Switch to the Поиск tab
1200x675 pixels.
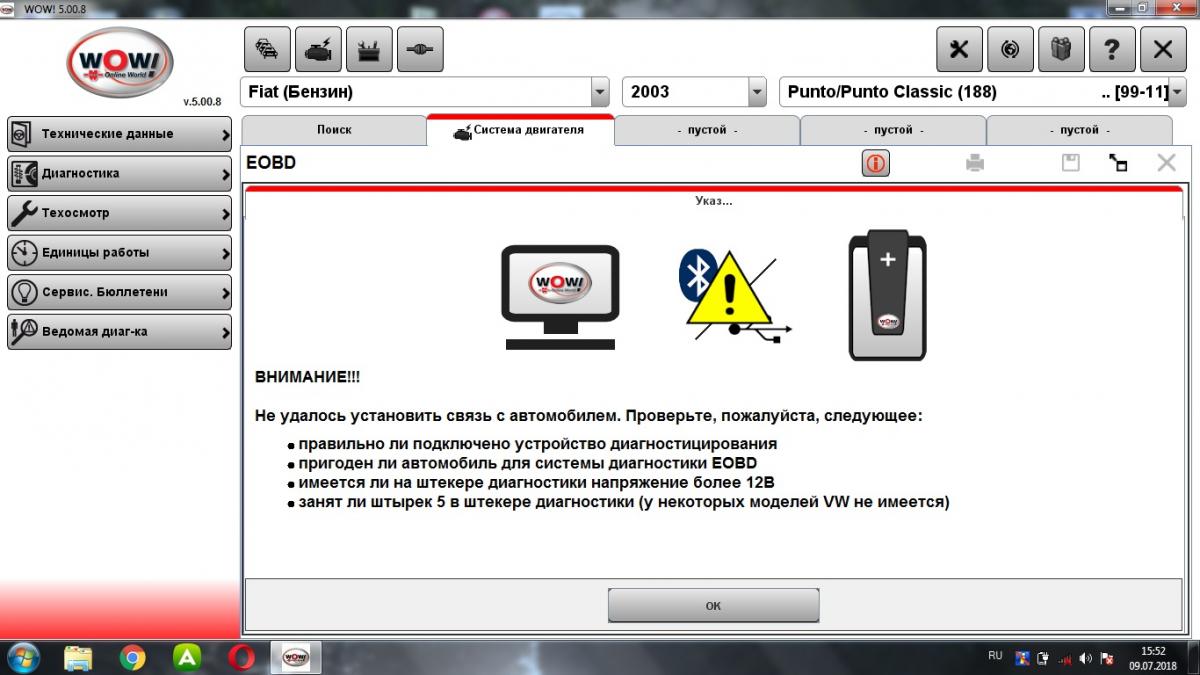tap(334, 130)
